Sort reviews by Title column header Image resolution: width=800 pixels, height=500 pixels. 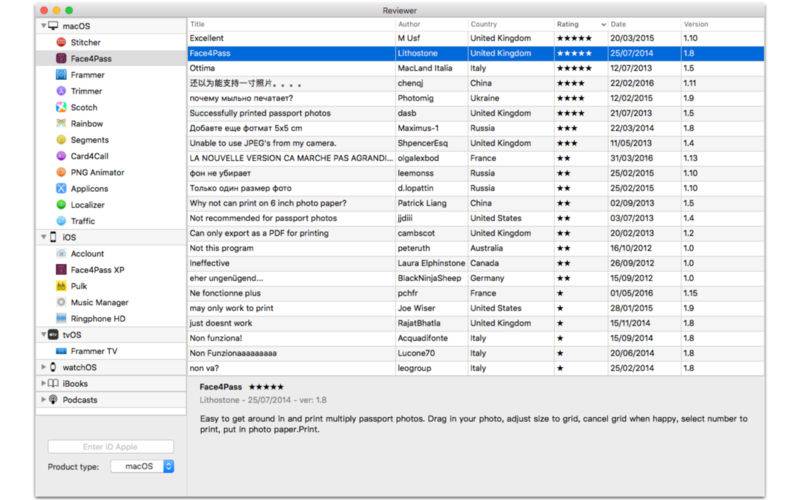197,24
